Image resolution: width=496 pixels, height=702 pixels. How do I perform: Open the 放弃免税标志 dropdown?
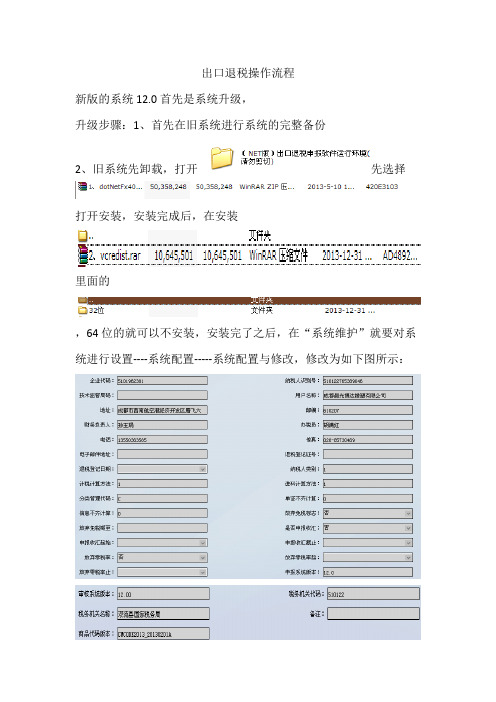[x=408, y=514]
